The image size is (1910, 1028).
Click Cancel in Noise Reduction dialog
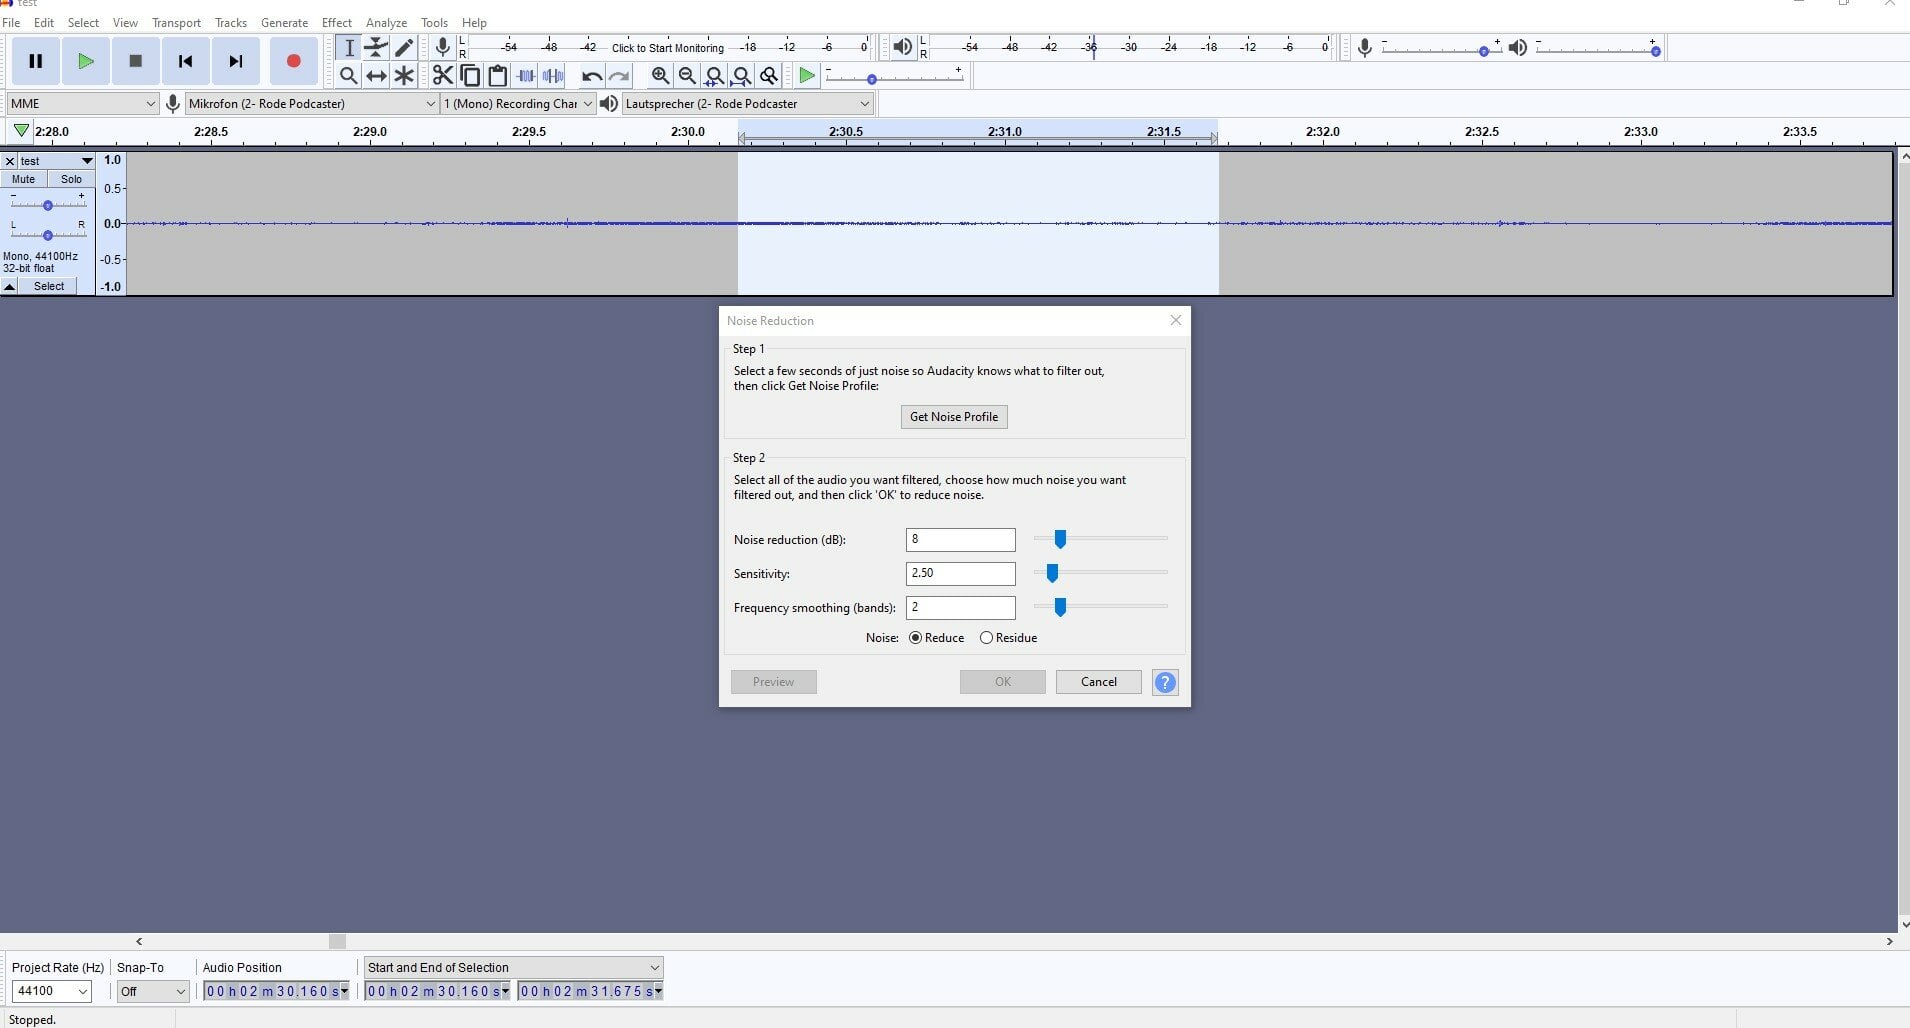(1098, 682)
